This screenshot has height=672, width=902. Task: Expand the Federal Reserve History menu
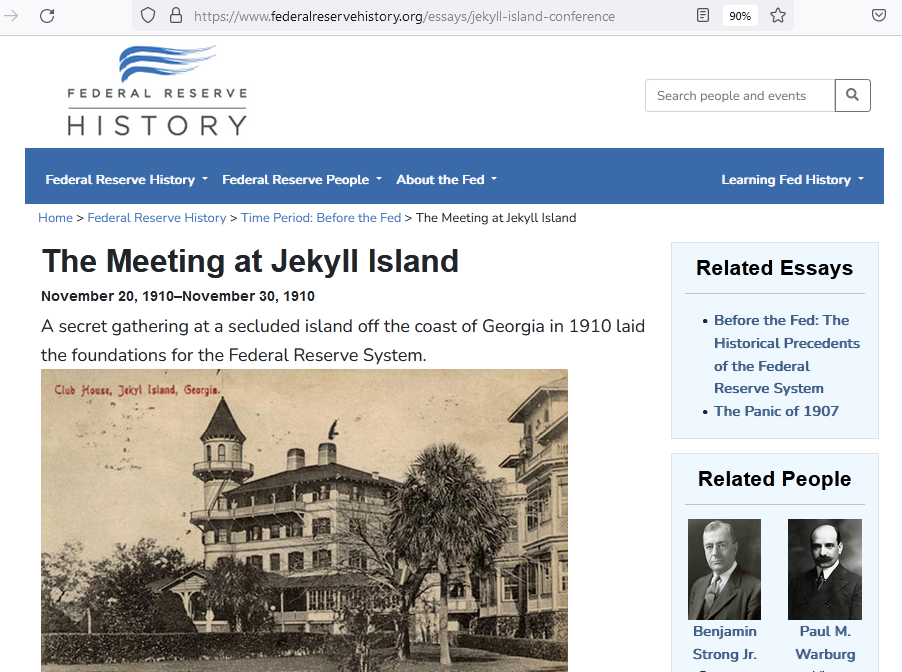point(126,180)
